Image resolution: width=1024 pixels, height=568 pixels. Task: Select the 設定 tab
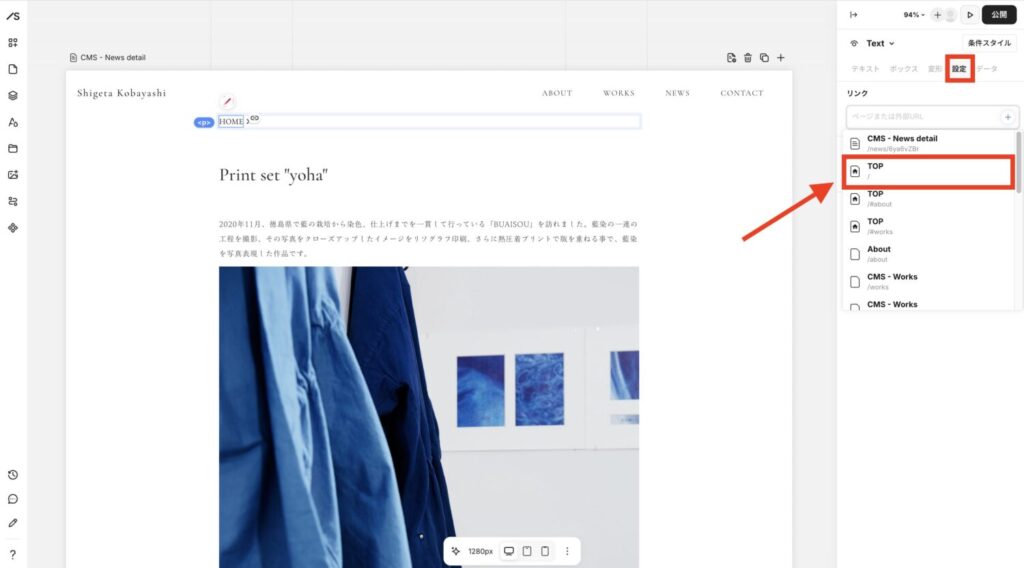tap(959, 69)
